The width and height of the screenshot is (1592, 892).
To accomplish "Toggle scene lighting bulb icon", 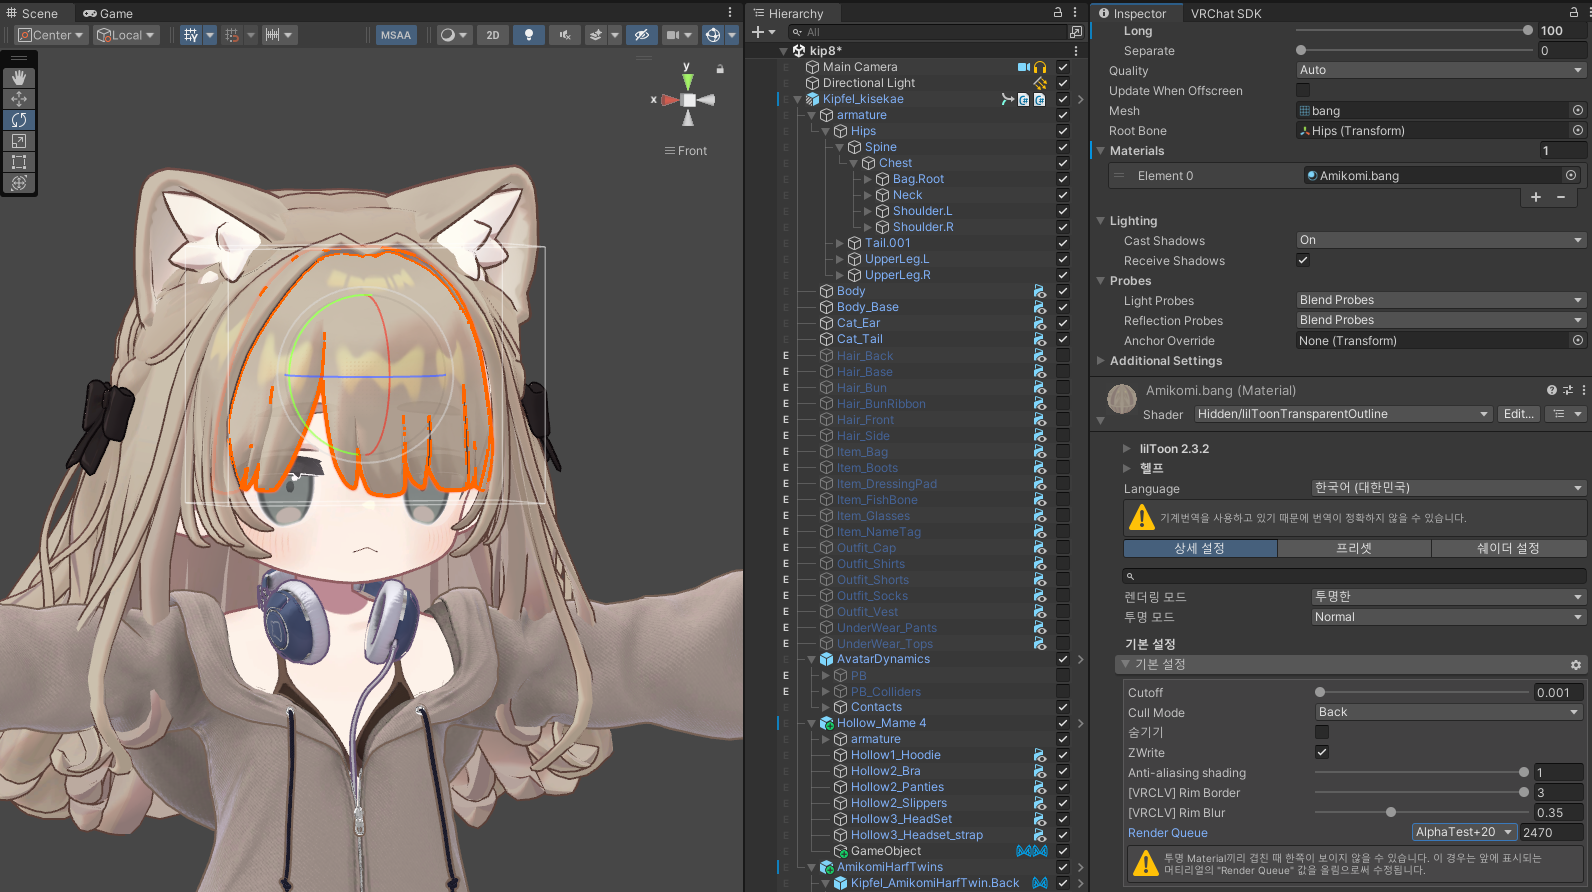I will pos(529,35).
